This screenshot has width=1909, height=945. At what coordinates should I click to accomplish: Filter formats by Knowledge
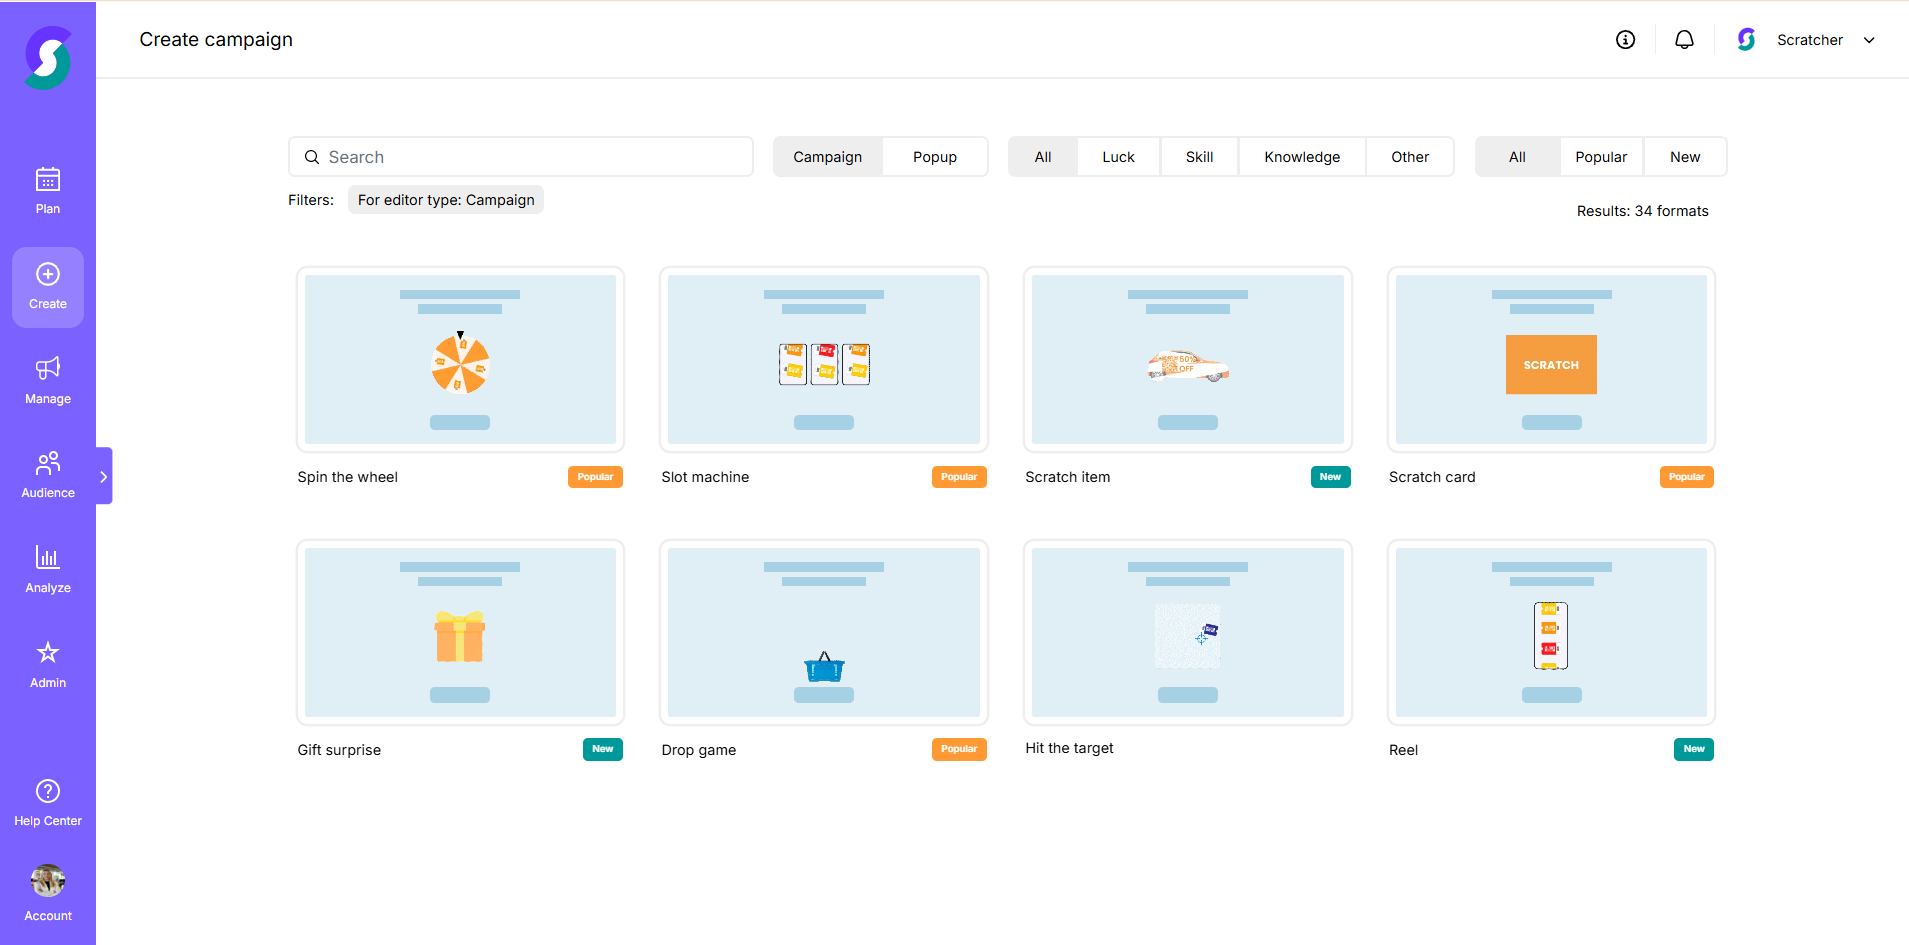[x=1302, y=156]
